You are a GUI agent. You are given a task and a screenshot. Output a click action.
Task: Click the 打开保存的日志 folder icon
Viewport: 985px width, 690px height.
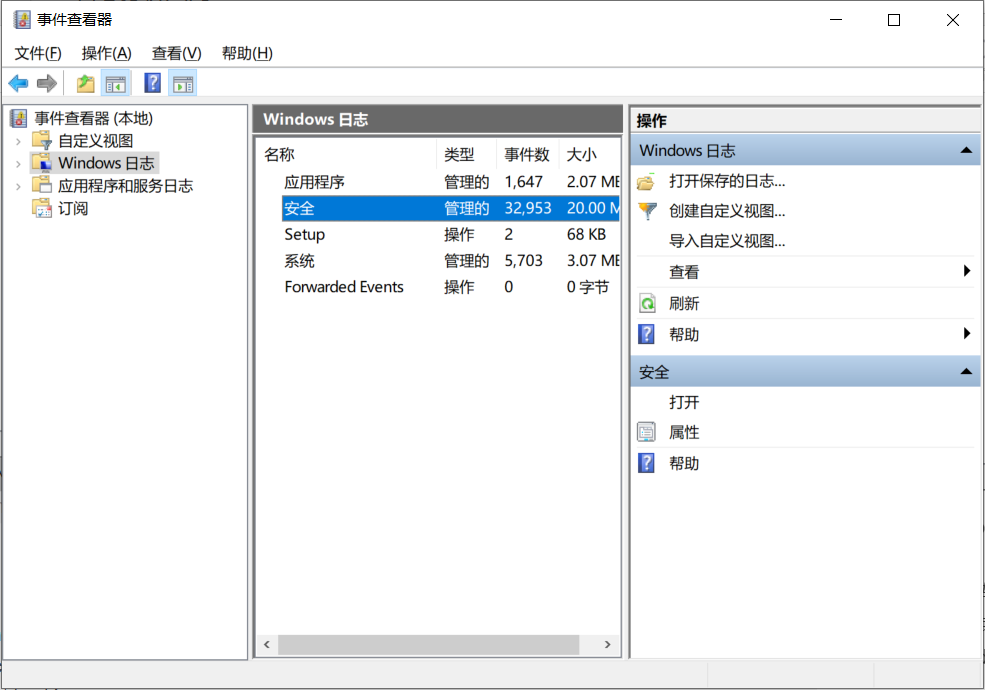[x=646, y=182]
